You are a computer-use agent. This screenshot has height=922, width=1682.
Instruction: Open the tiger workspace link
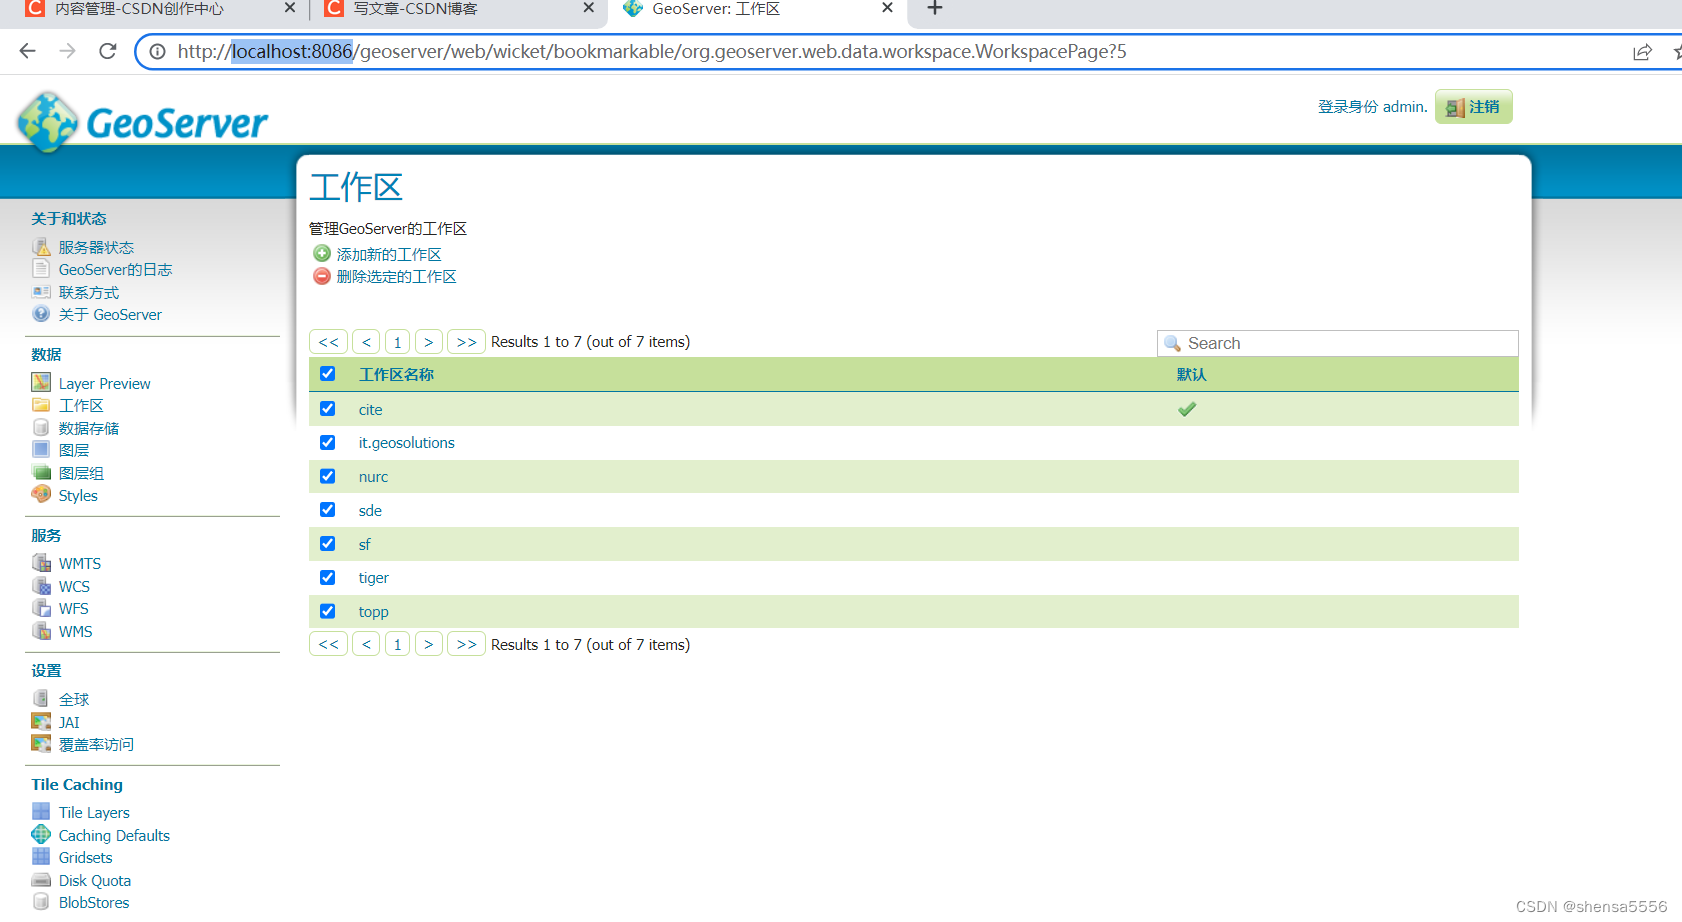click(373, 578)
